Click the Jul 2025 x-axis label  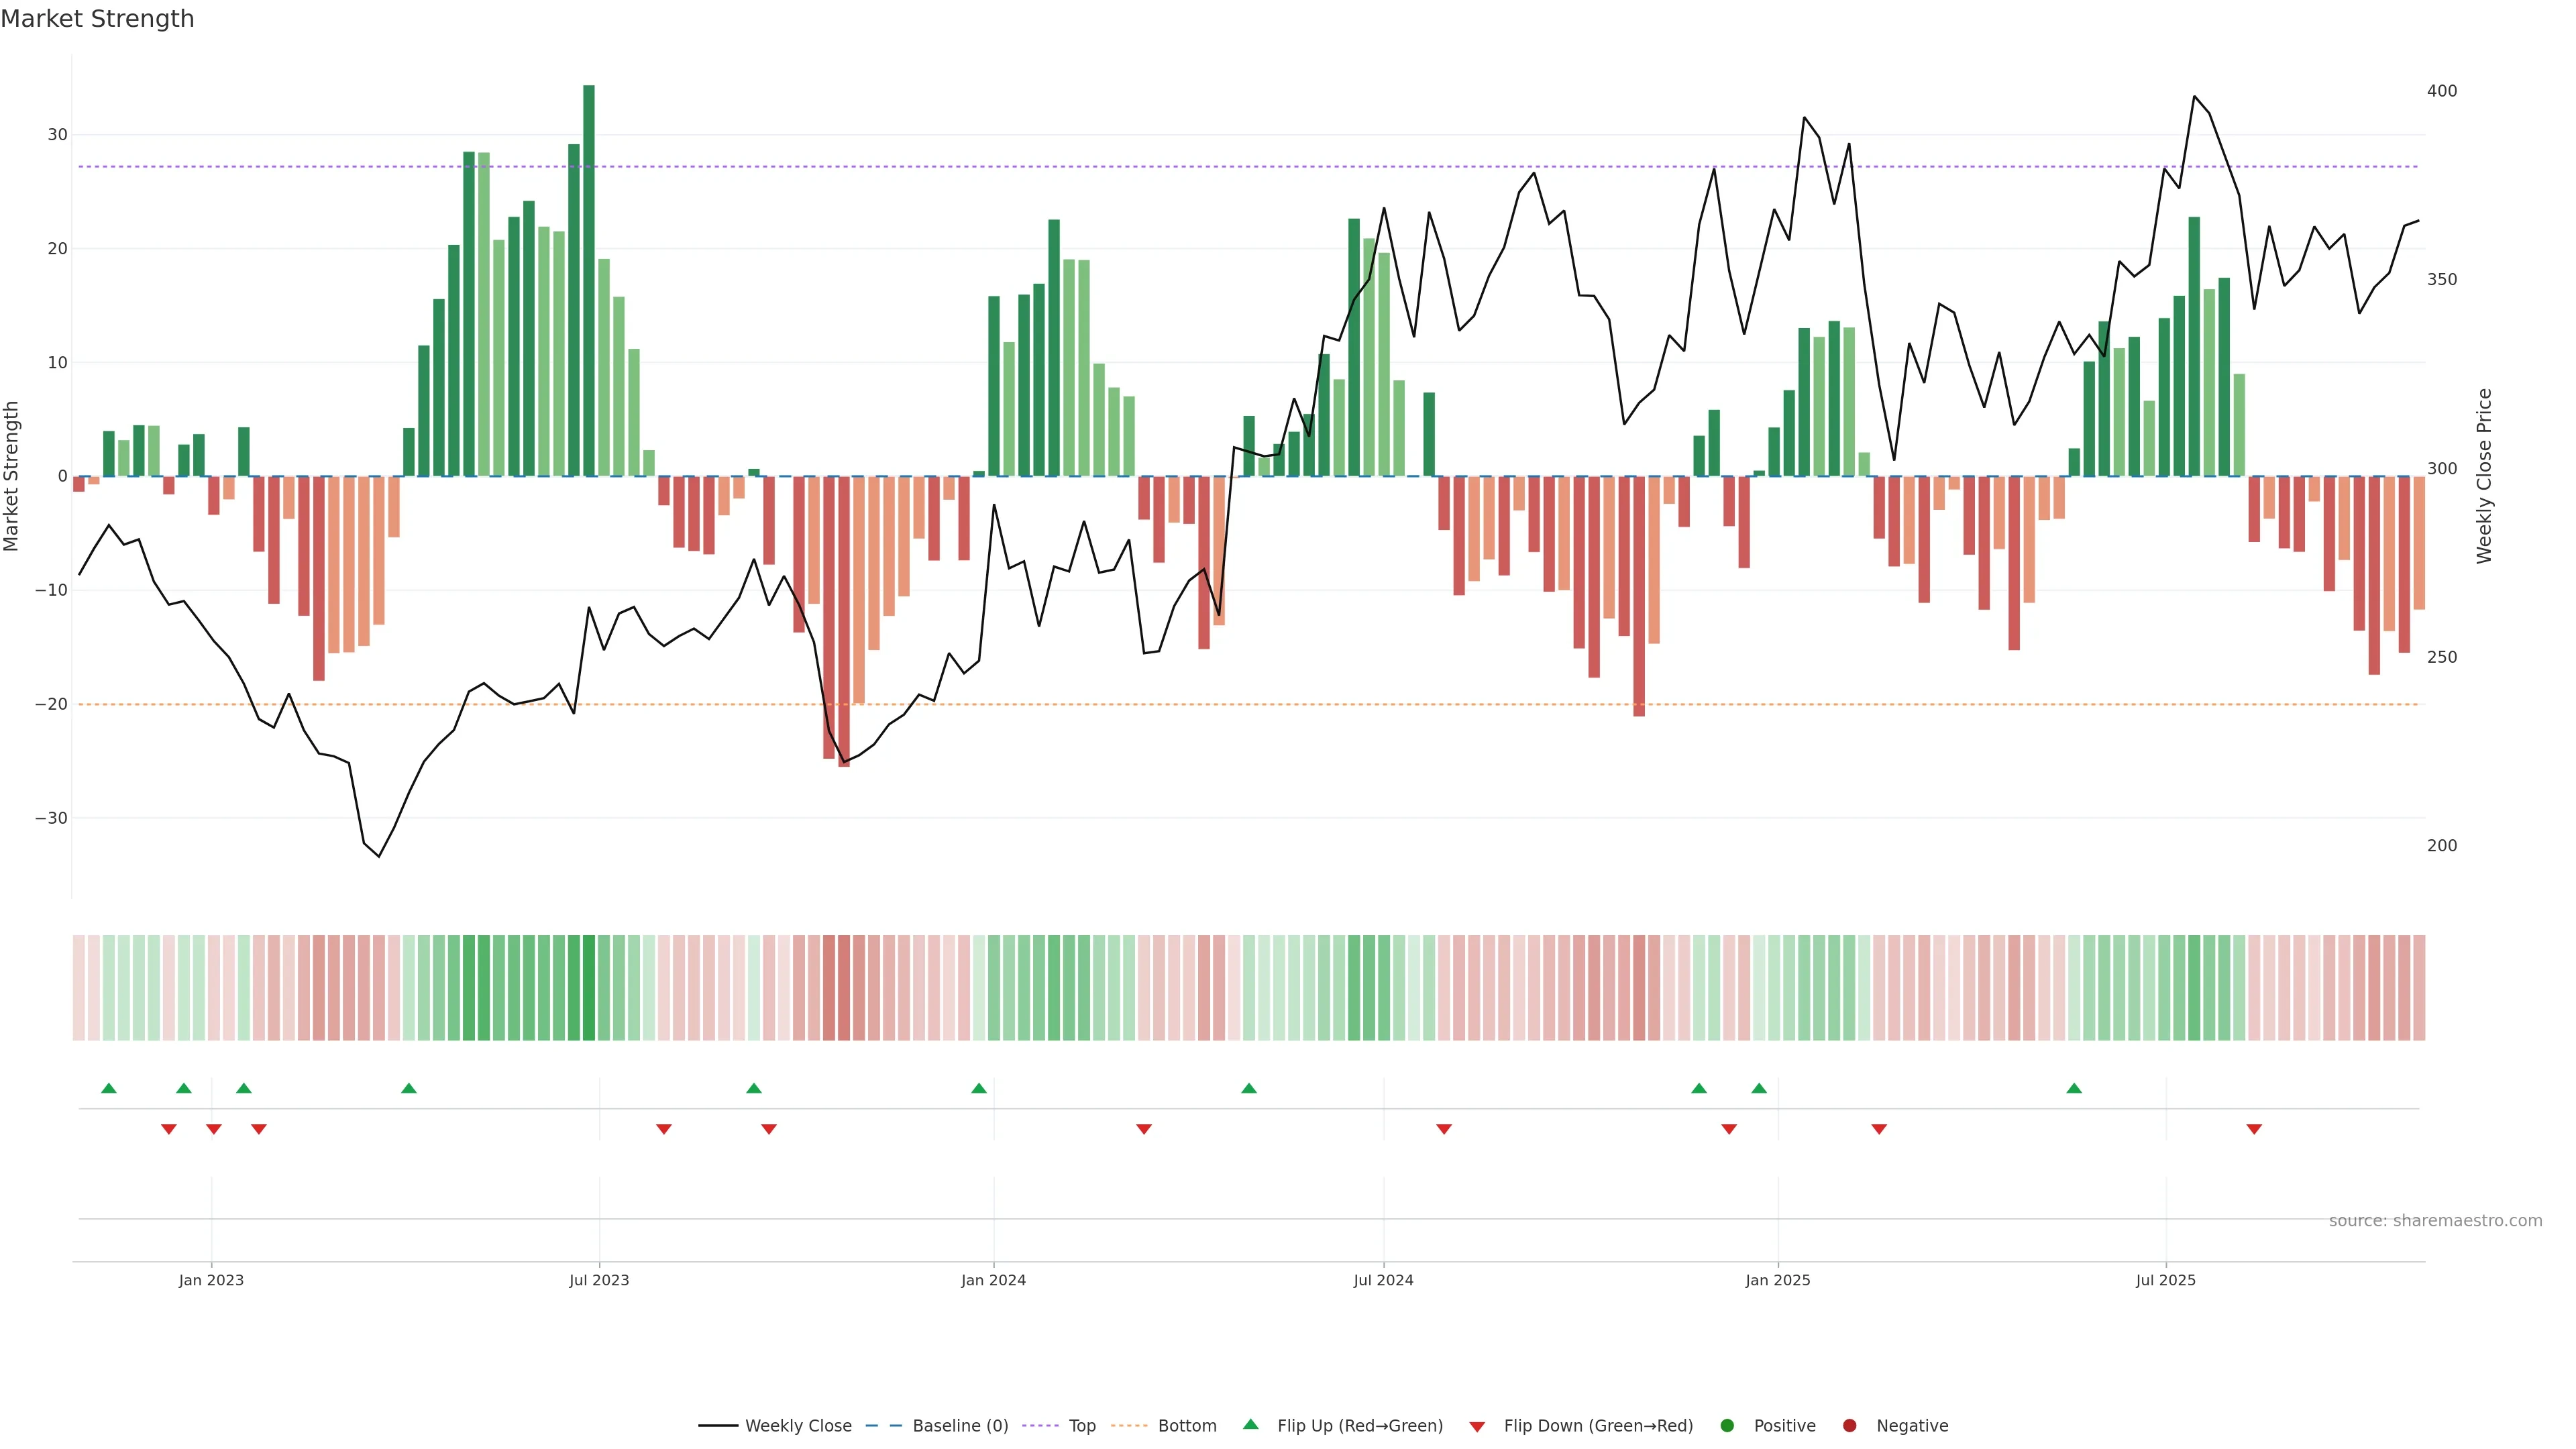coord(2165,1280)
